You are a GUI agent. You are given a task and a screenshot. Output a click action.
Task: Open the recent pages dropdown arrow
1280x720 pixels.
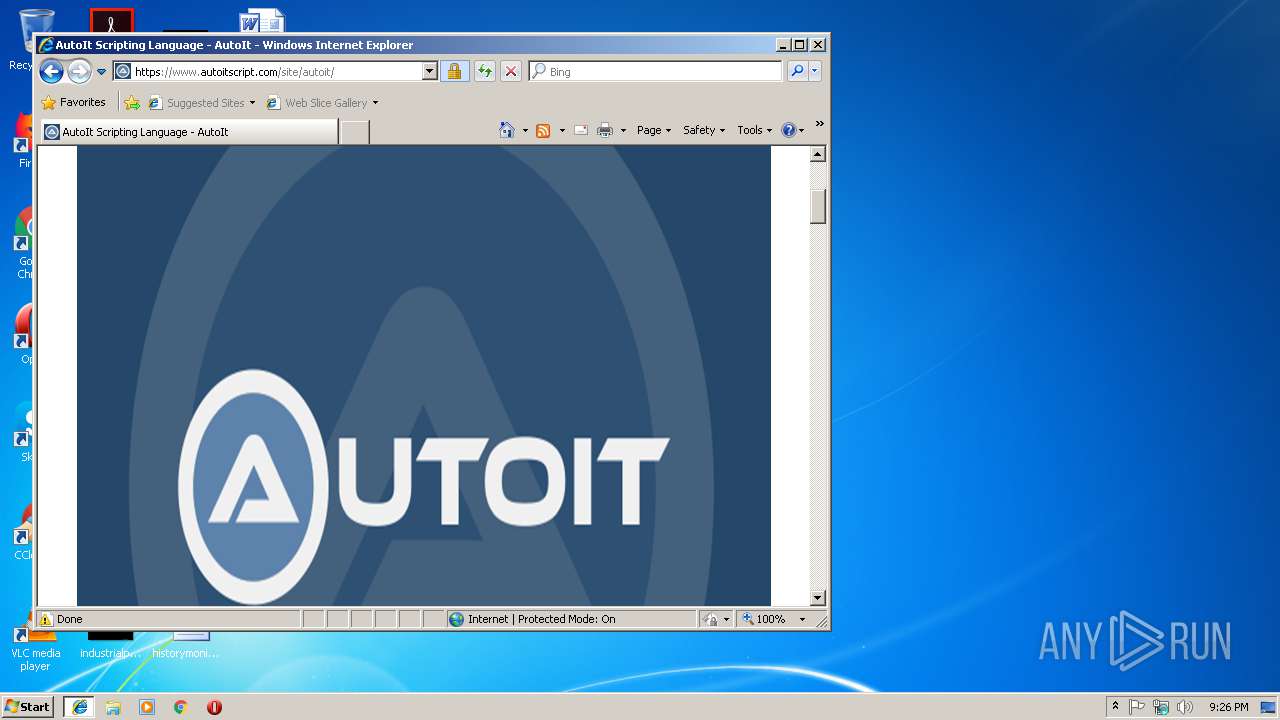pyautogui.click(x=101, y=72)
